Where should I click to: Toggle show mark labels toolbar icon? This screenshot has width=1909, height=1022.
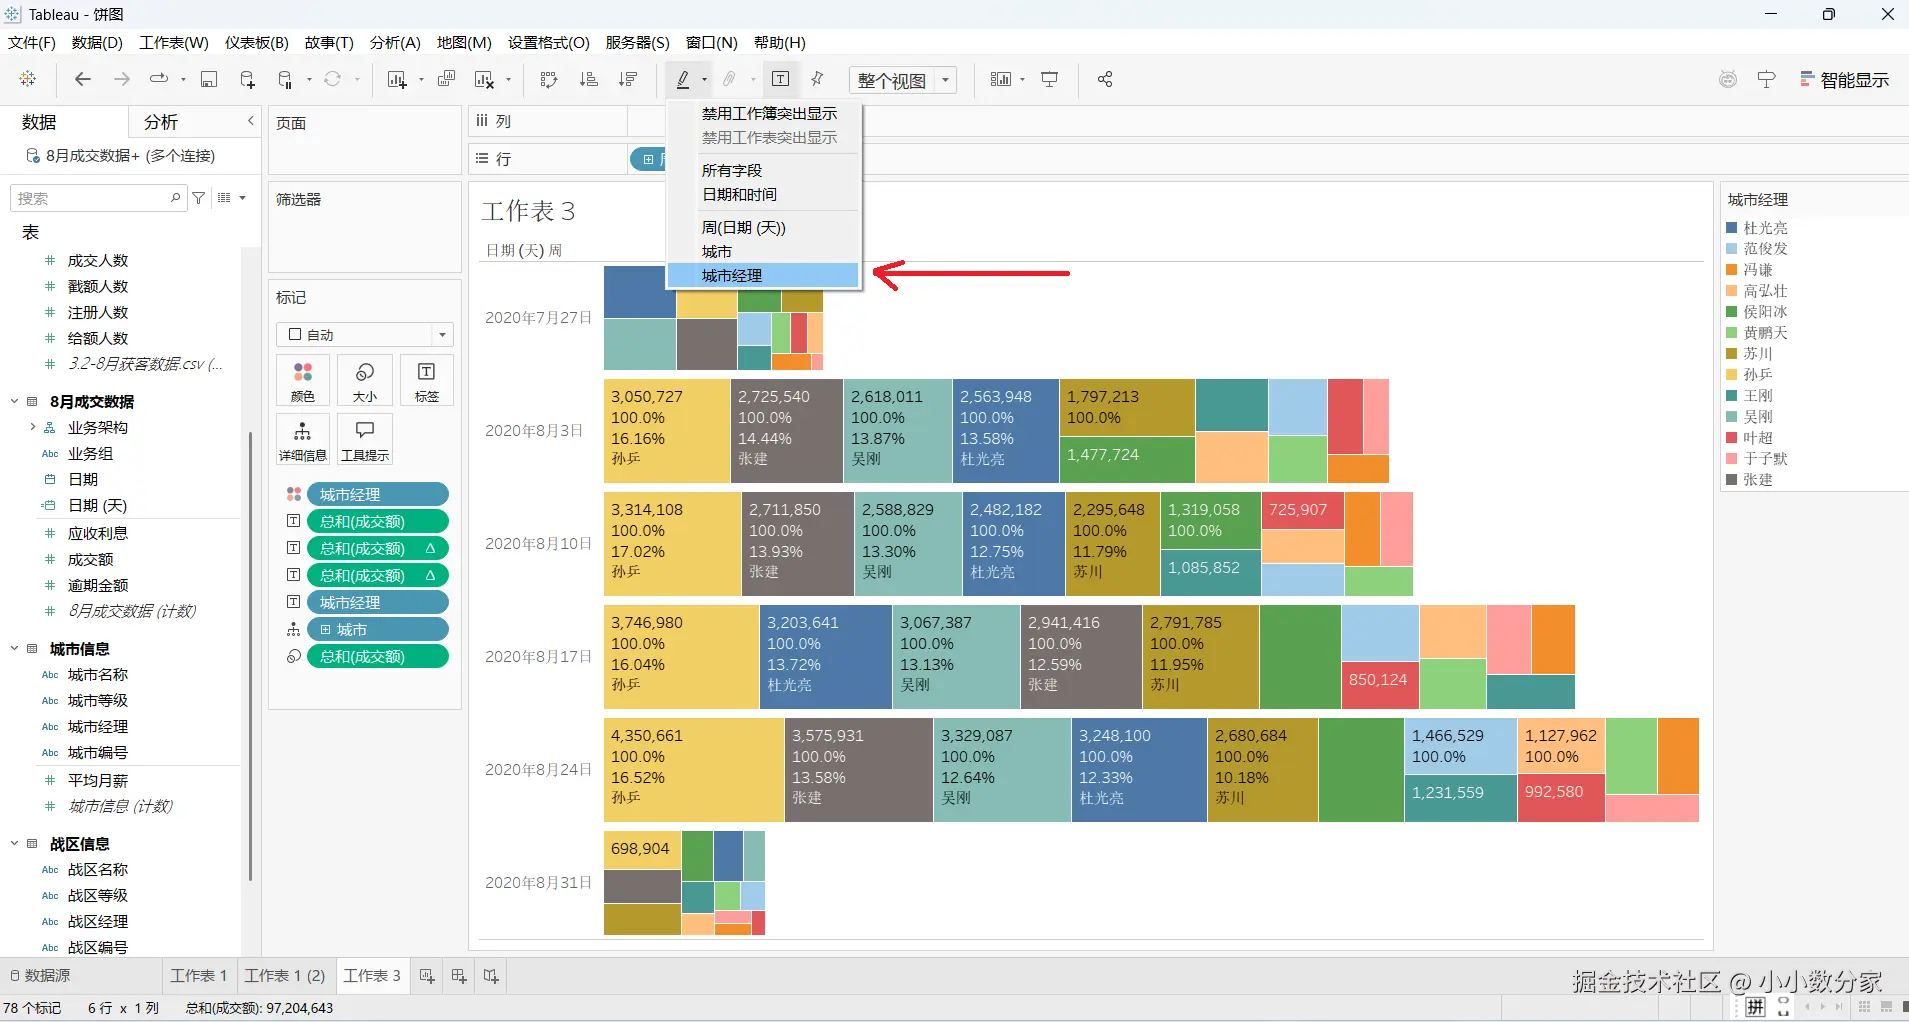(781, 79)
